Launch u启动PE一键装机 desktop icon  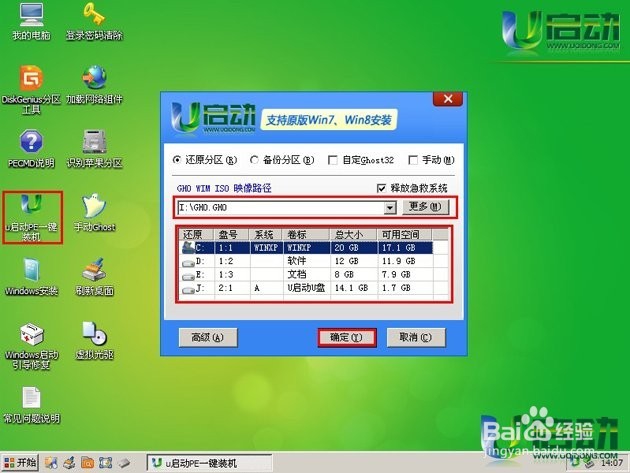[x=32, y=217]
